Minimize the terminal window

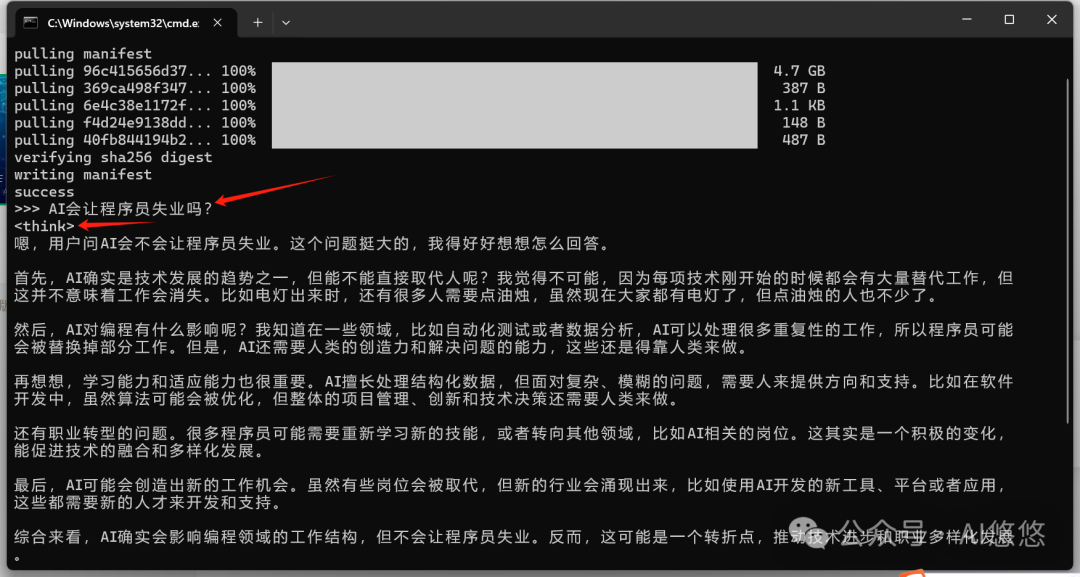coord(966,20)
